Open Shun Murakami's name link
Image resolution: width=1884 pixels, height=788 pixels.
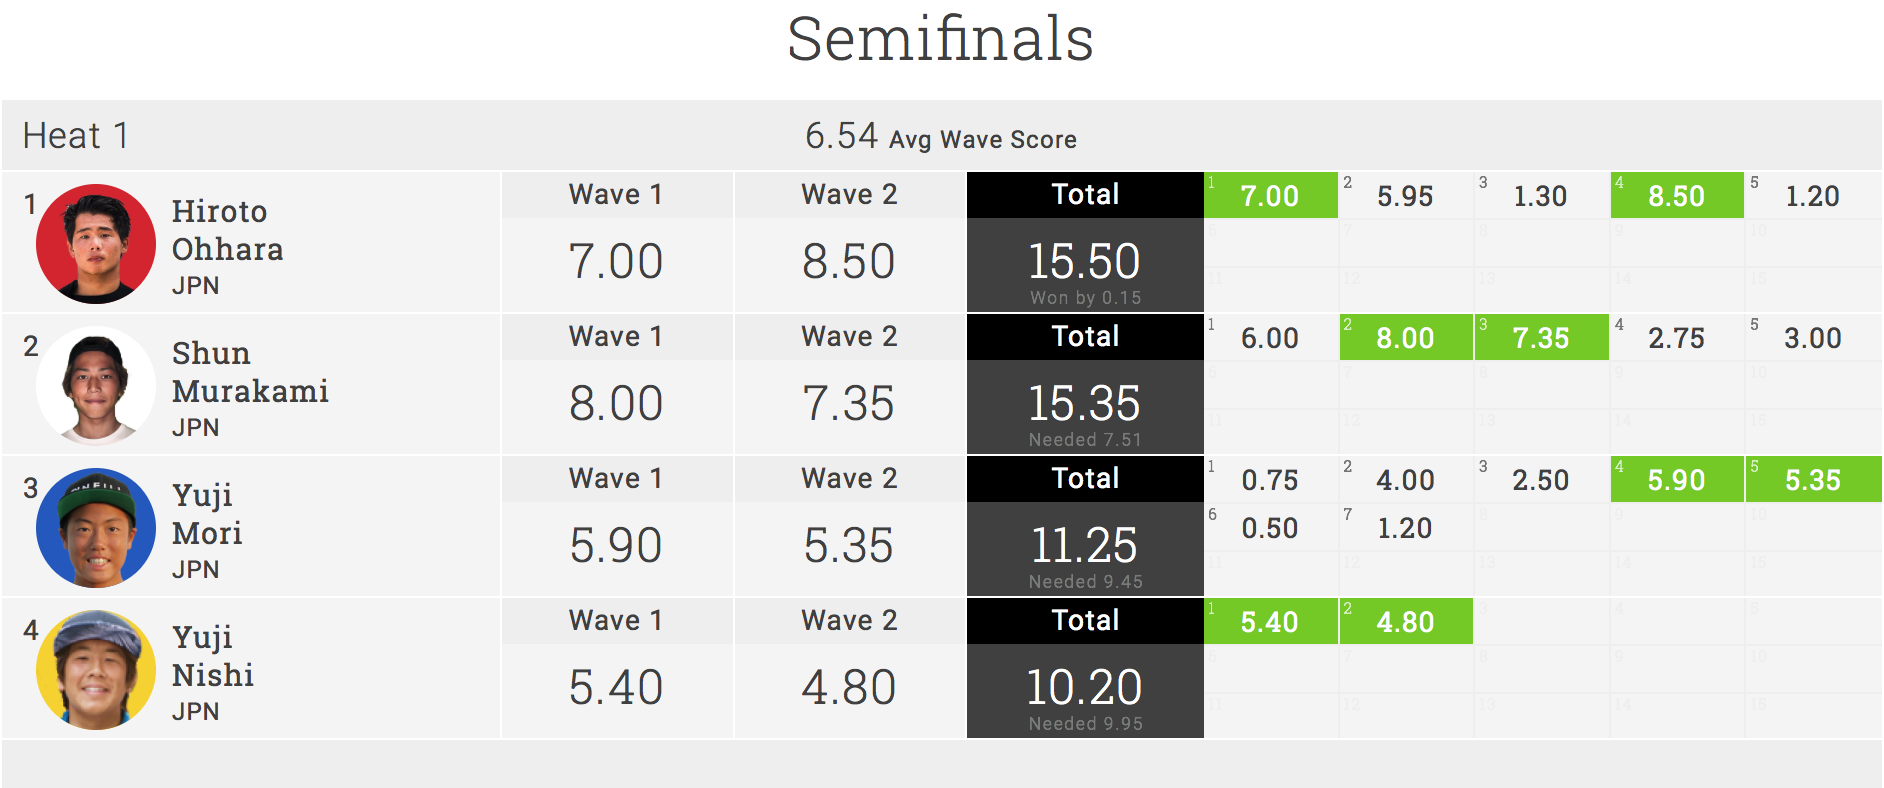click(250, 372)
